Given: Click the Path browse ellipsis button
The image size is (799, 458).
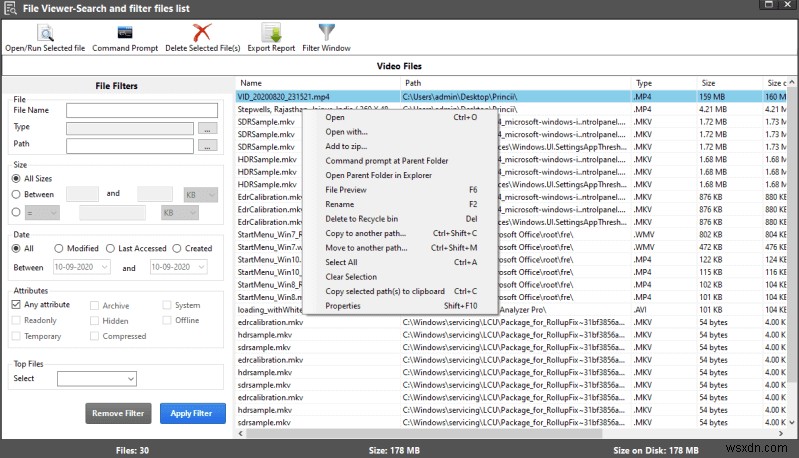Looking at the screenshot, I should click(207, 144).
